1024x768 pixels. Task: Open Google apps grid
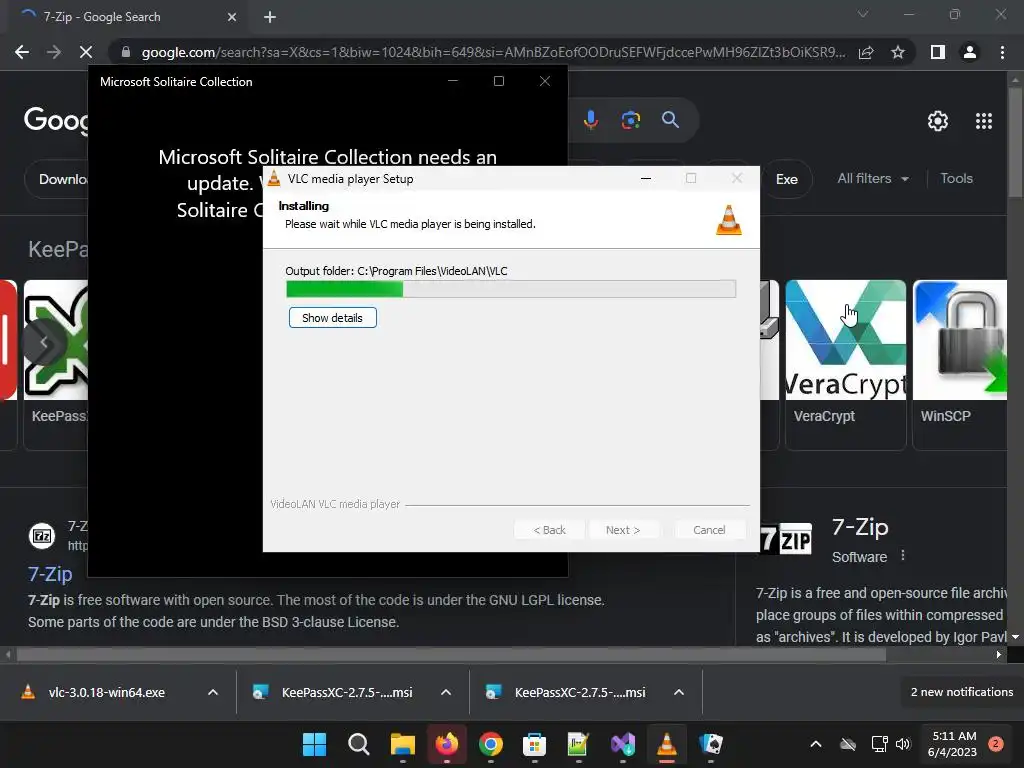[984, 121]
